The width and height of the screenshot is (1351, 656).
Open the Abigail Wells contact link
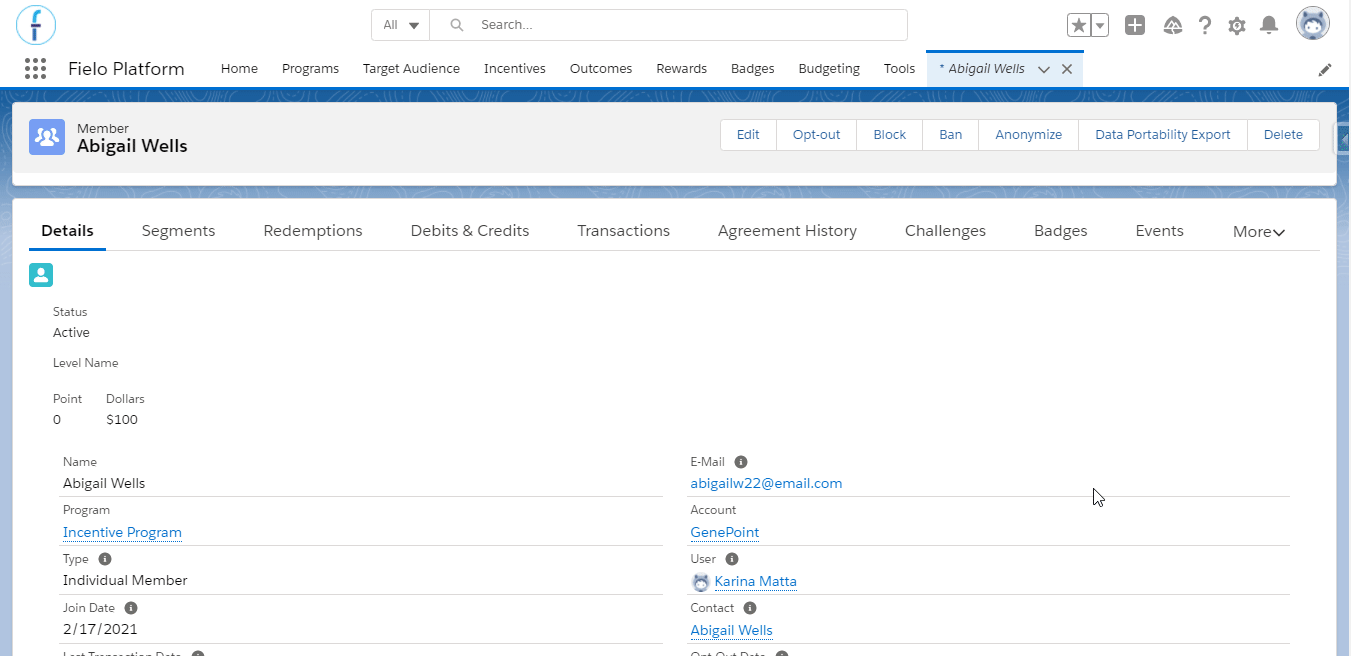pos(731,631)
